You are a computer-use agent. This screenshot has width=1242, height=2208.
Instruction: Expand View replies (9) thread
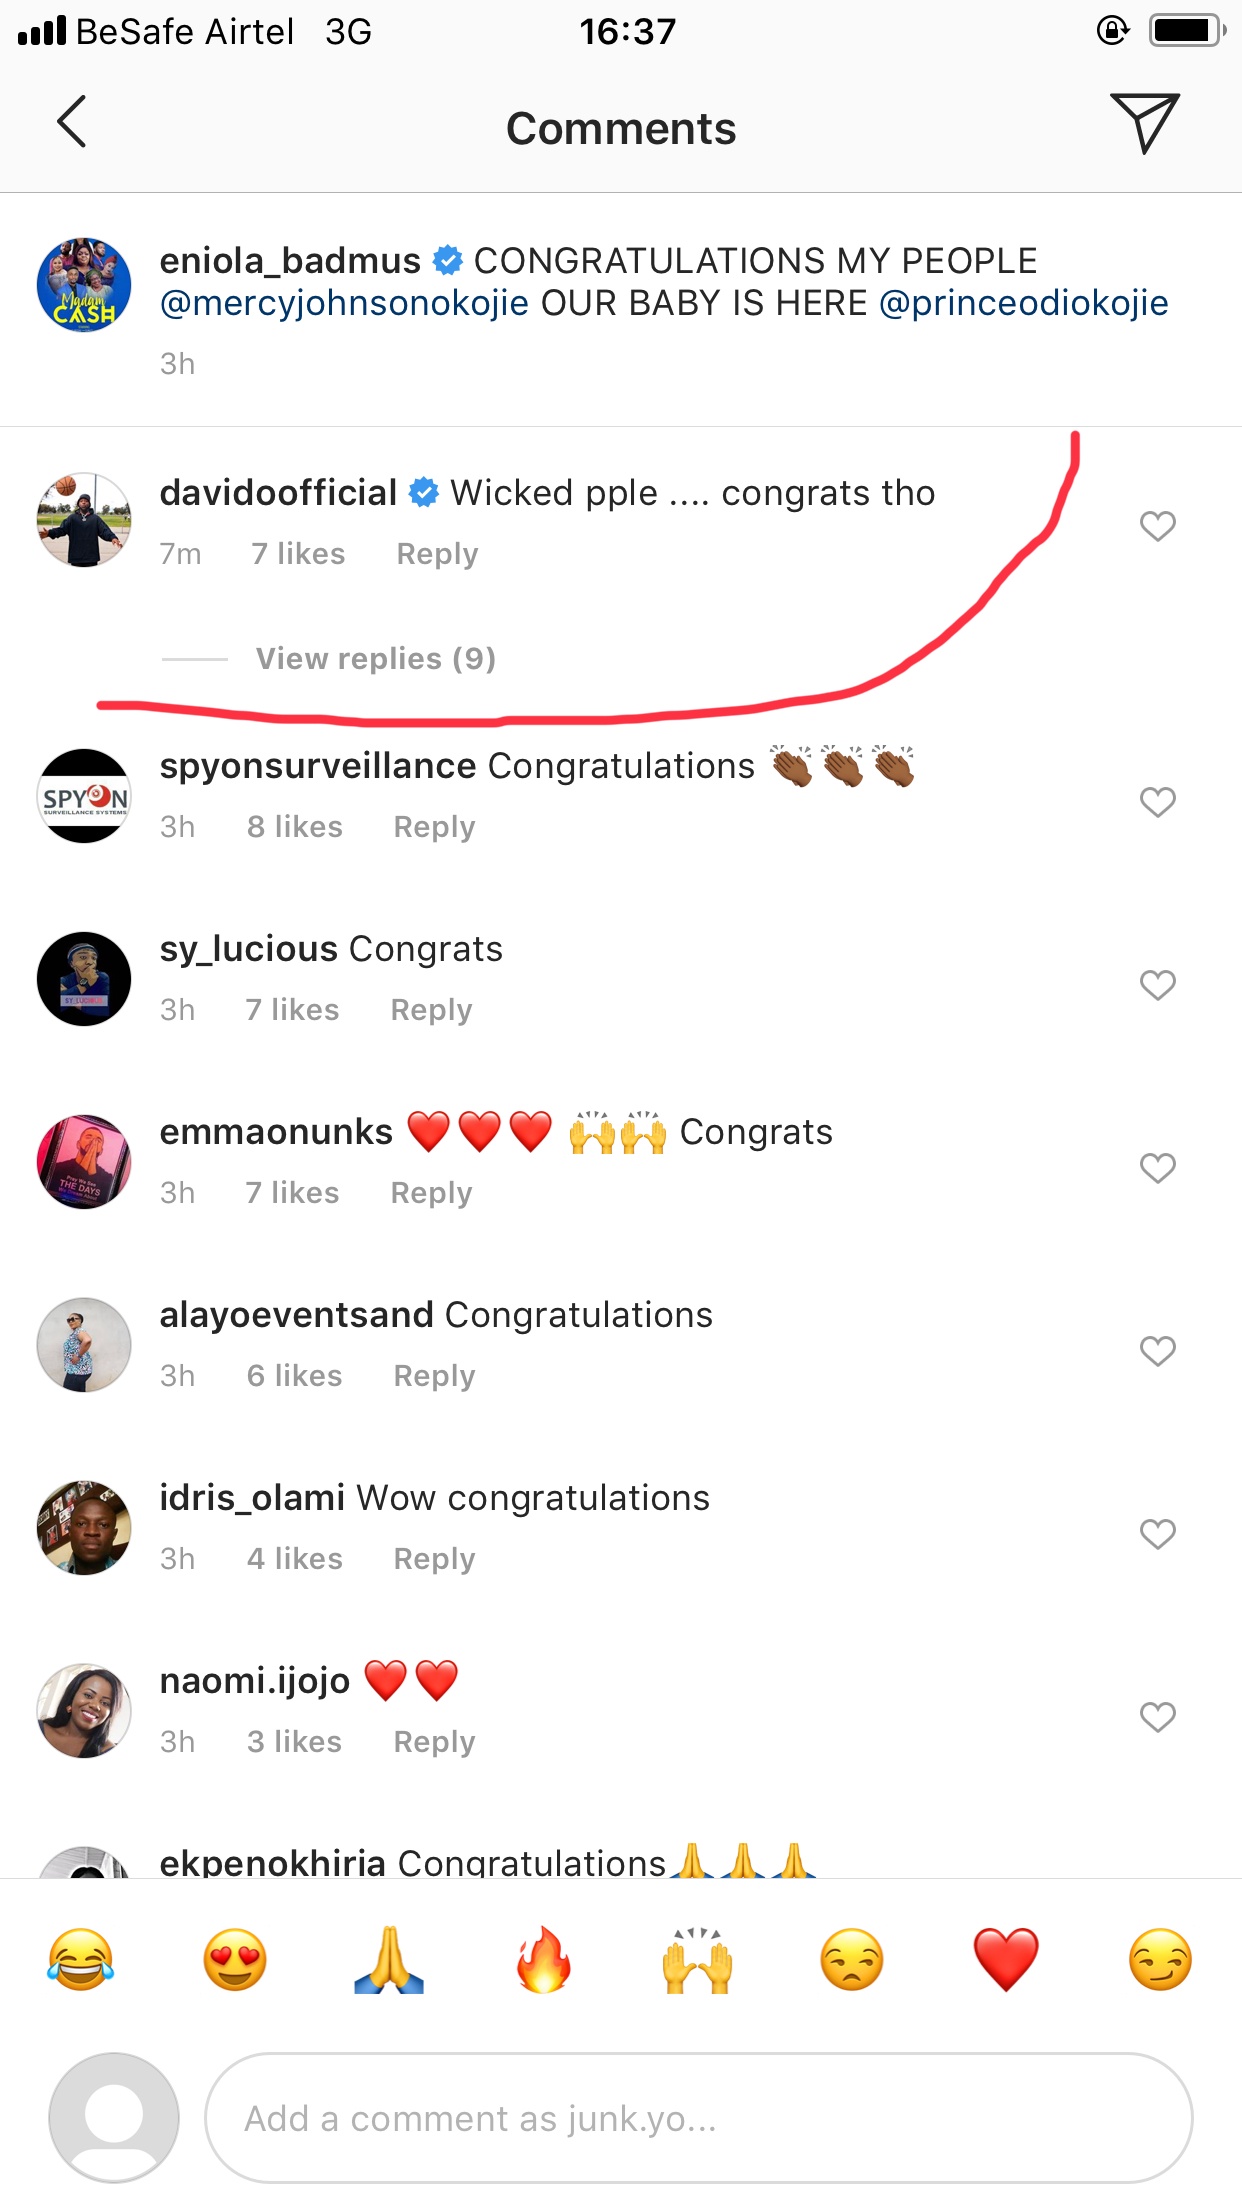pyautogui.click(x=375, y=659)
